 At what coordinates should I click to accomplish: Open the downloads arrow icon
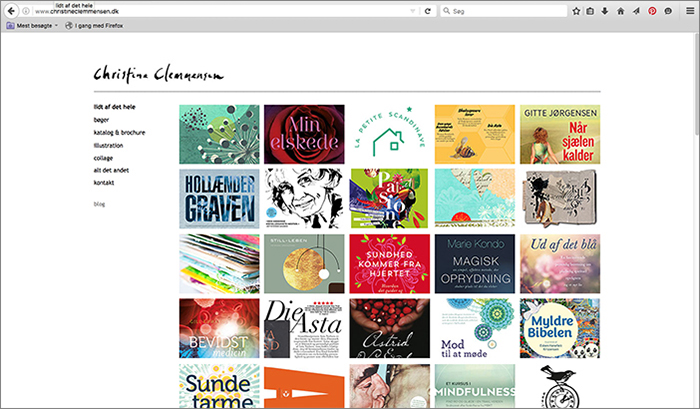coord(605,11)
